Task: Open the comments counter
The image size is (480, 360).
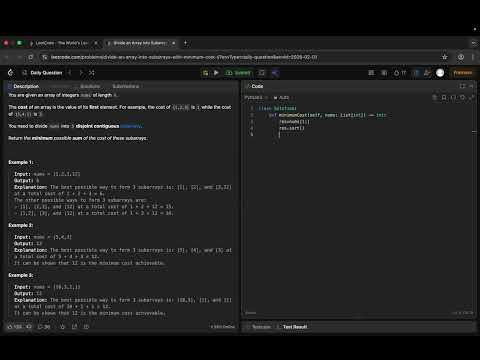Action: tap(44, 327)
